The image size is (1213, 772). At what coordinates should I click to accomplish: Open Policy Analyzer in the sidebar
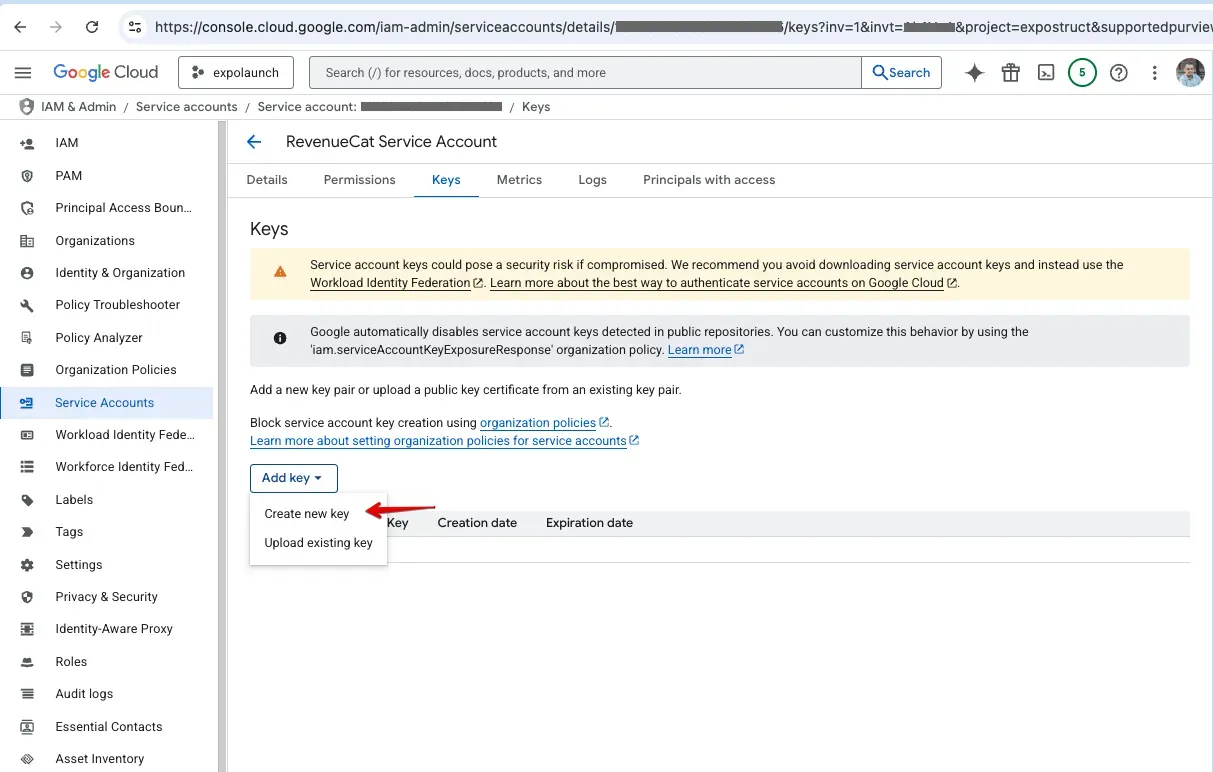99,338
